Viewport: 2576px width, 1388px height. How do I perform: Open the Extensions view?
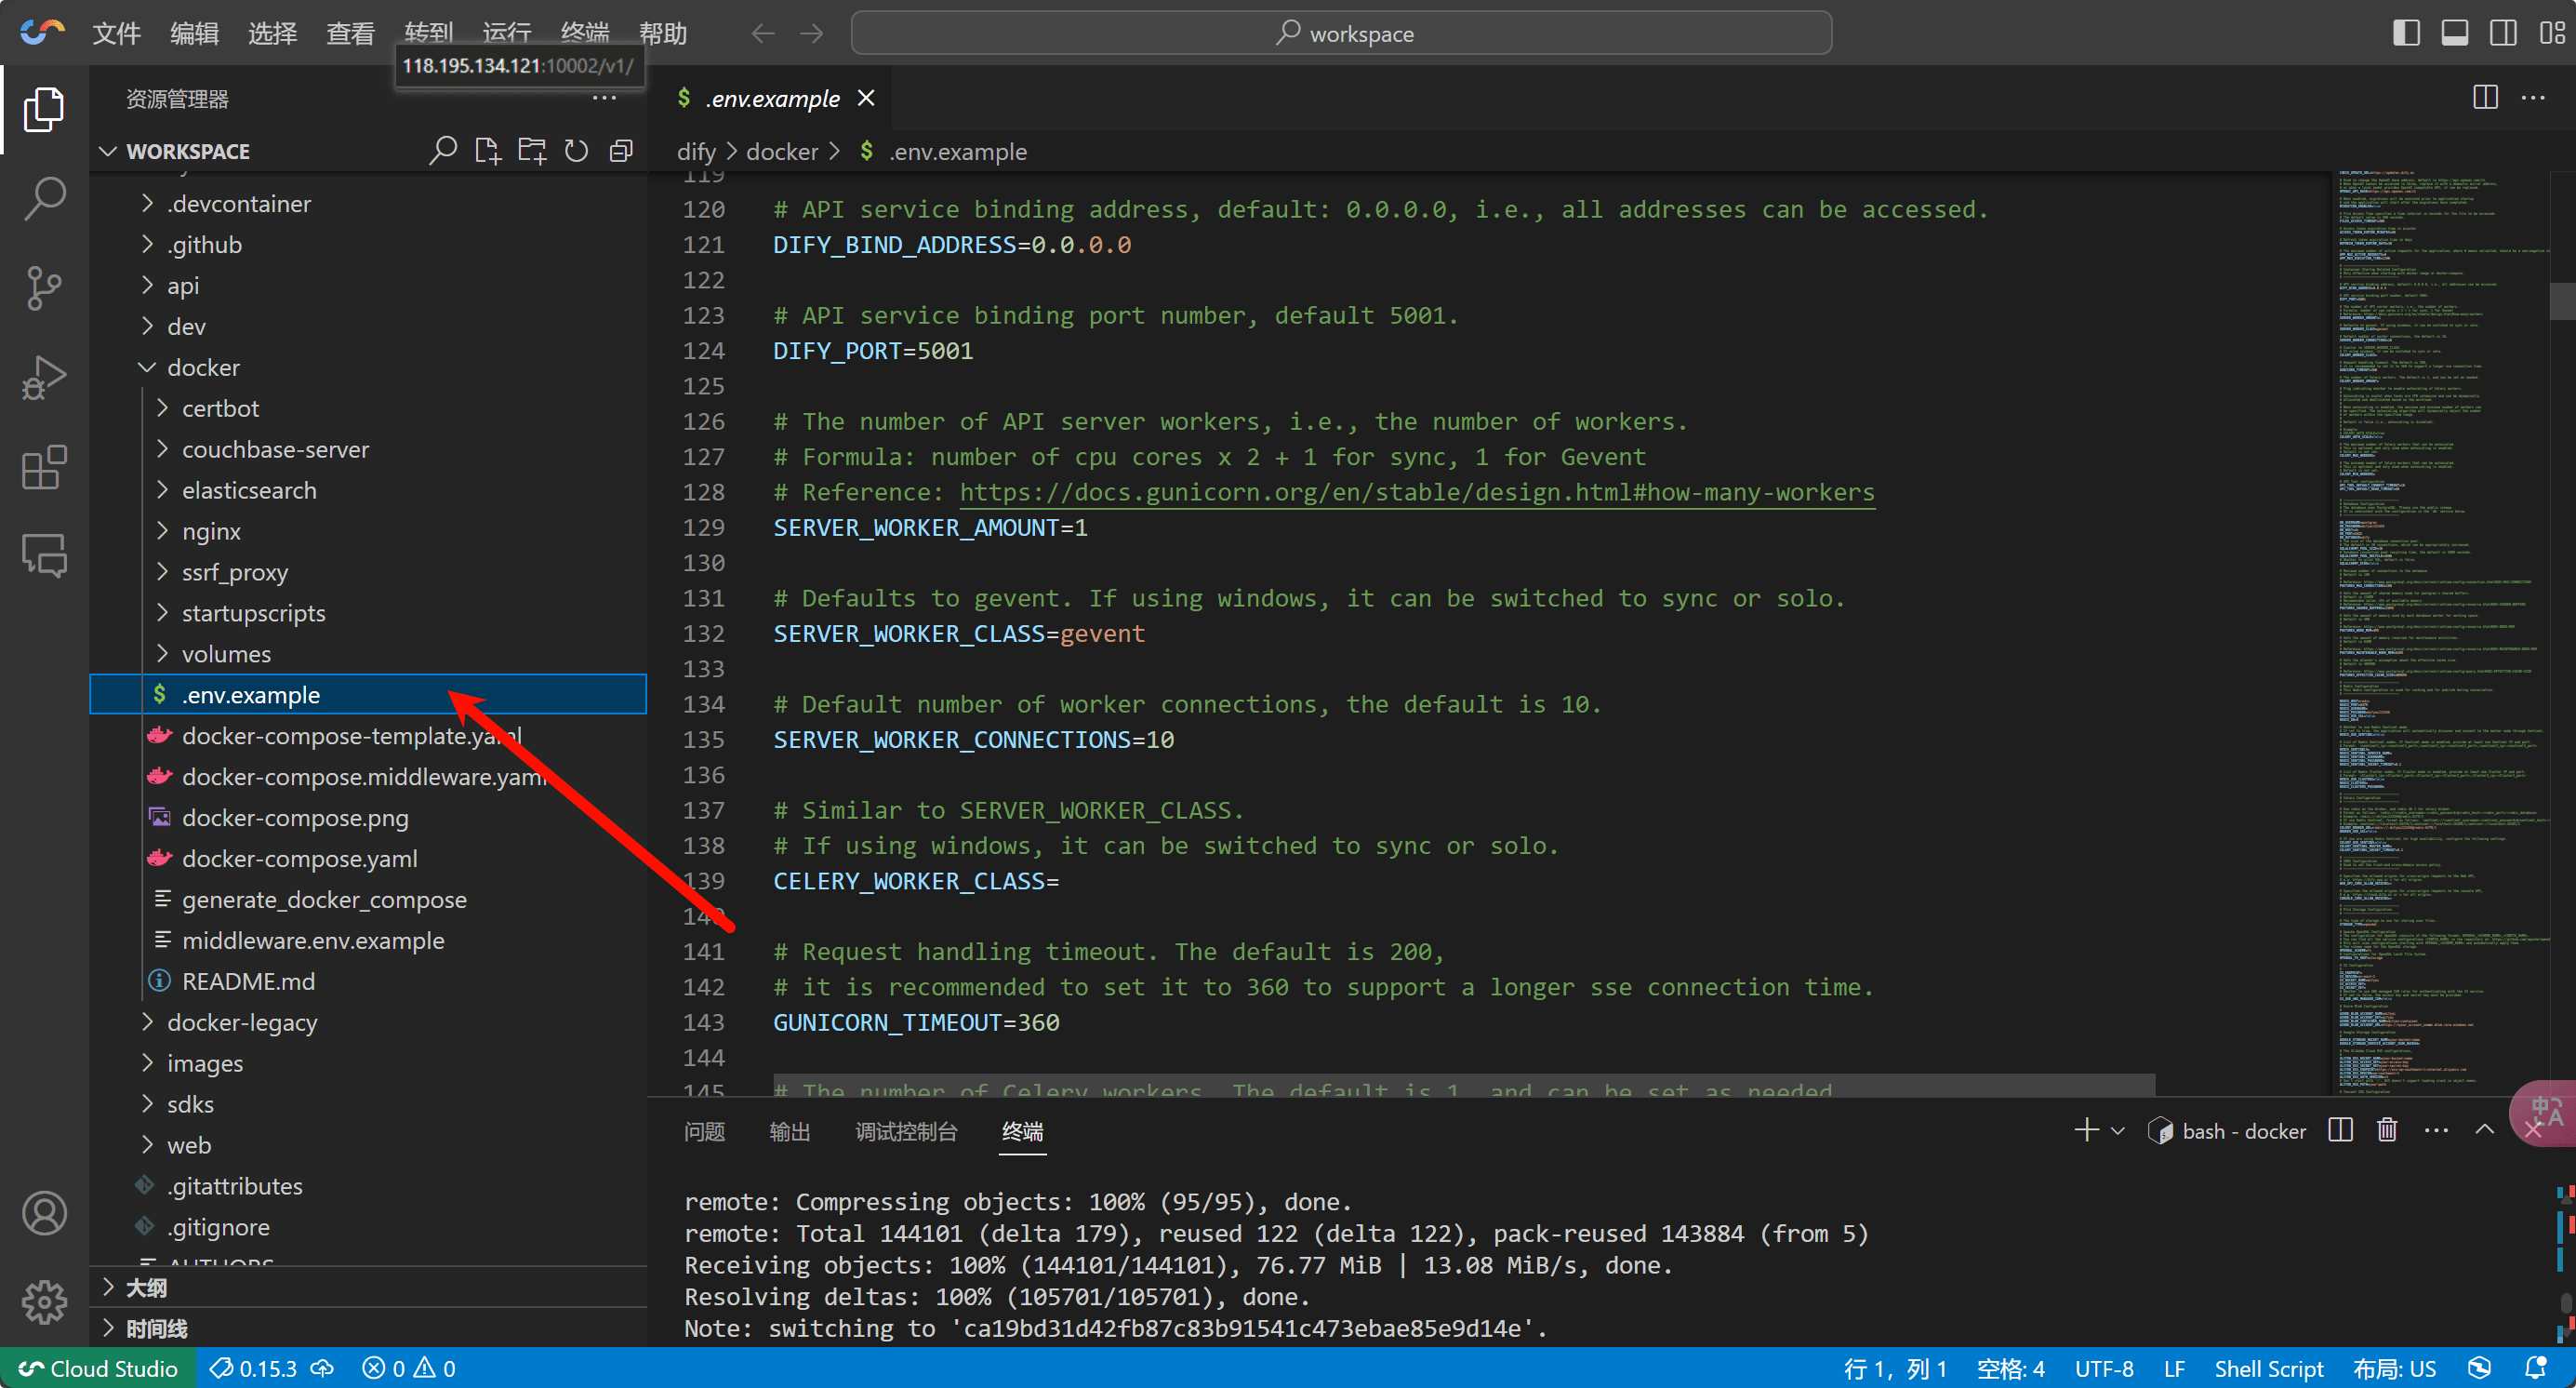click(x=44, y=466)
